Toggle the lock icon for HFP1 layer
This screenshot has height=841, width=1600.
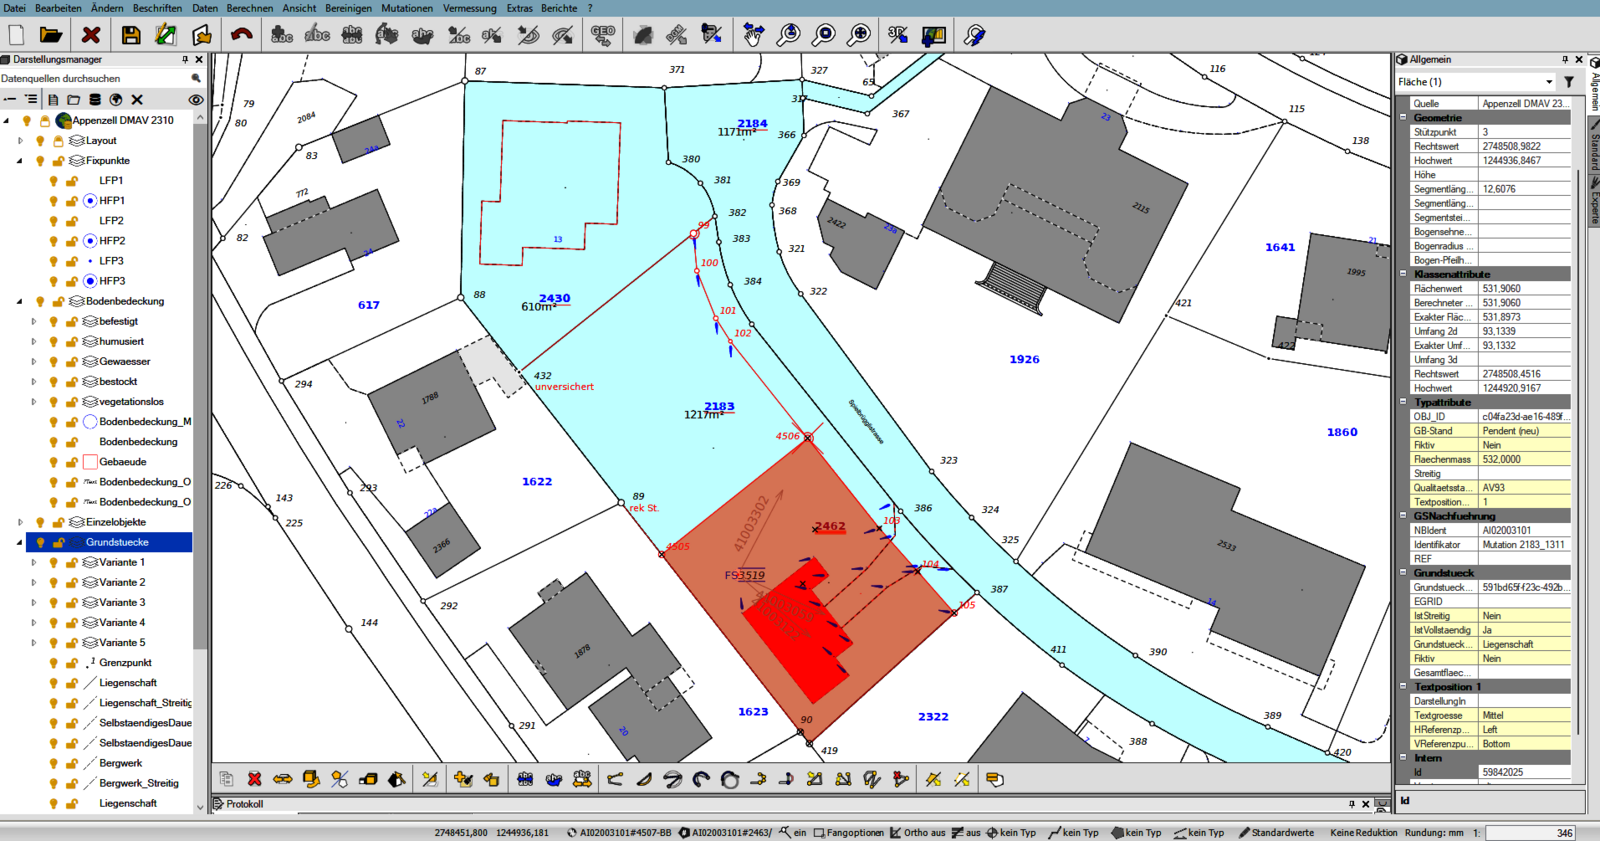pos(72,201)
